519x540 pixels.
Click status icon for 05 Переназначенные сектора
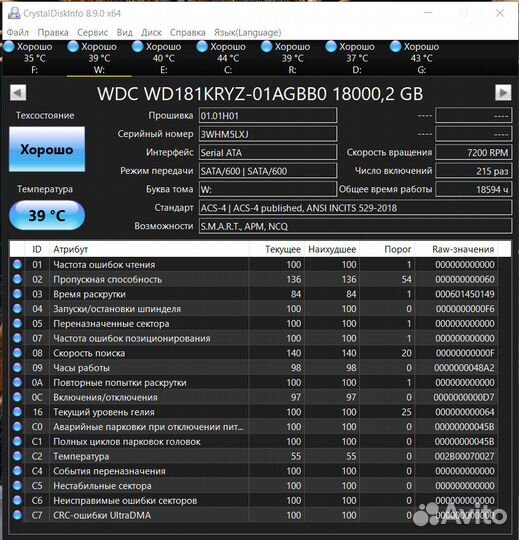click(17, 323)
